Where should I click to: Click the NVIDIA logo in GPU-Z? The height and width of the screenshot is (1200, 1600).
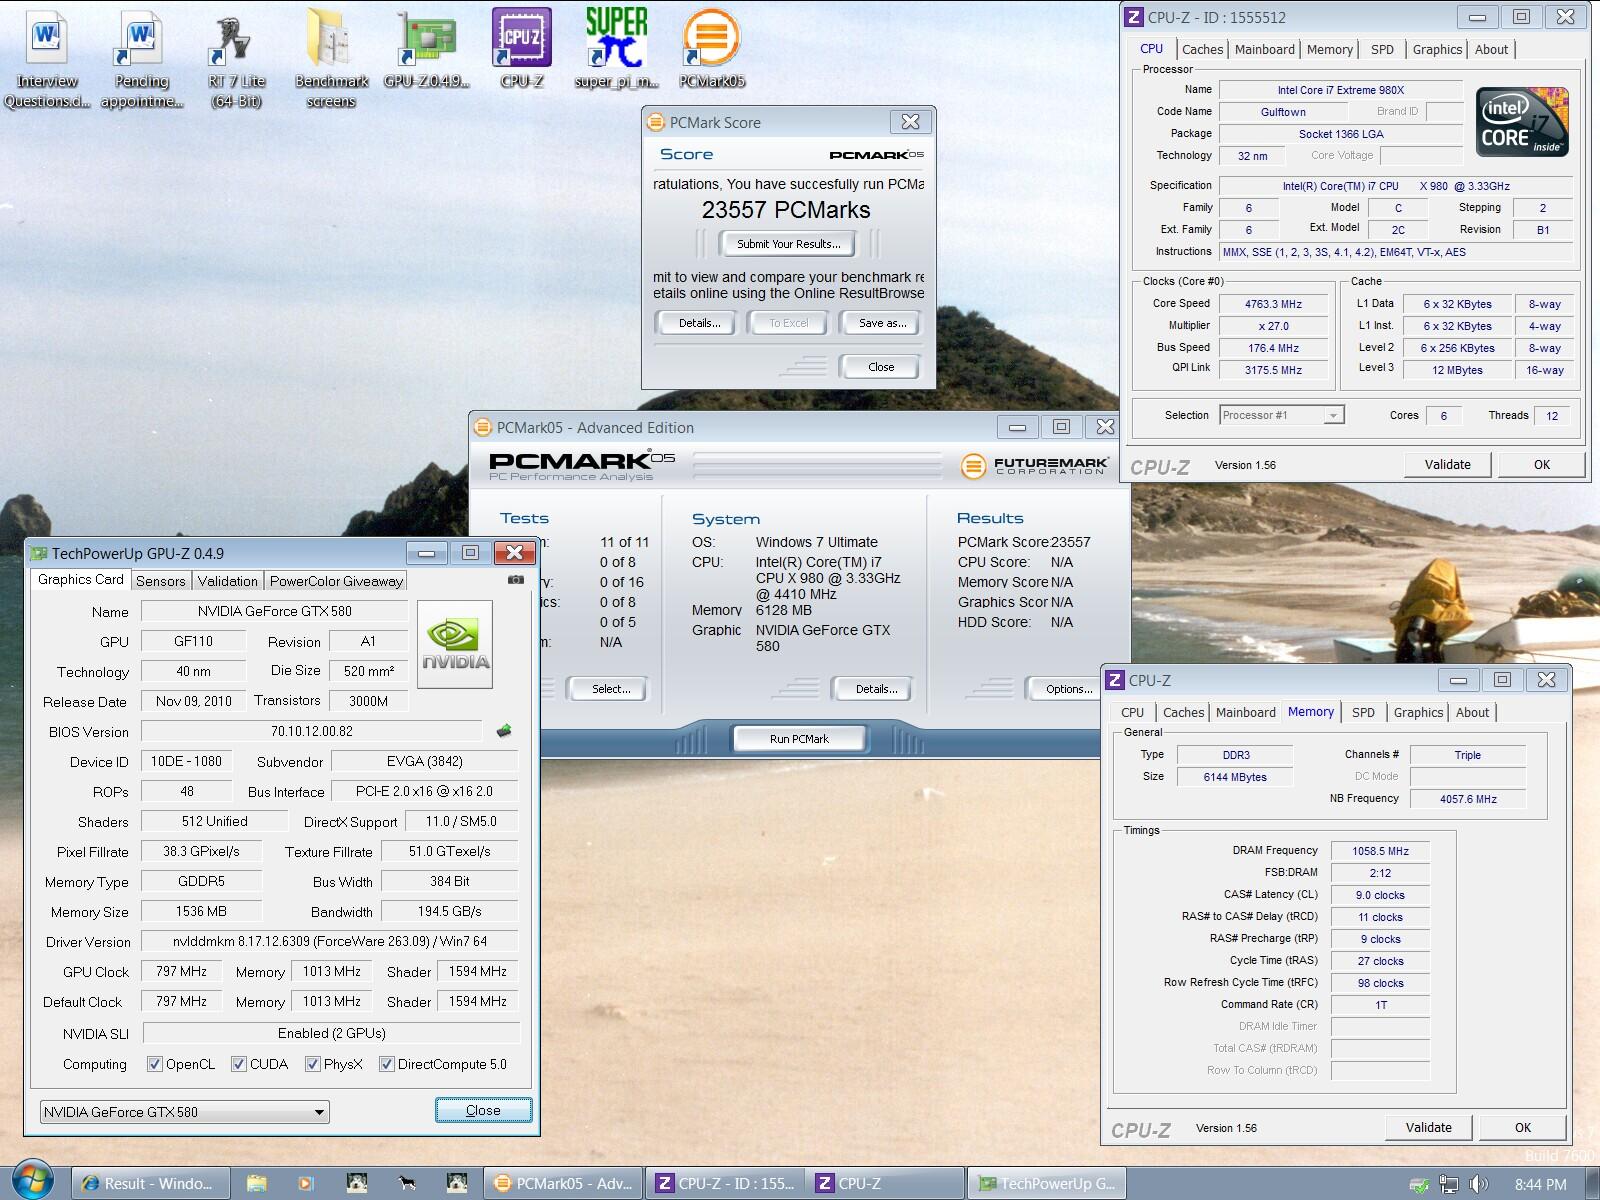[455, 644]
